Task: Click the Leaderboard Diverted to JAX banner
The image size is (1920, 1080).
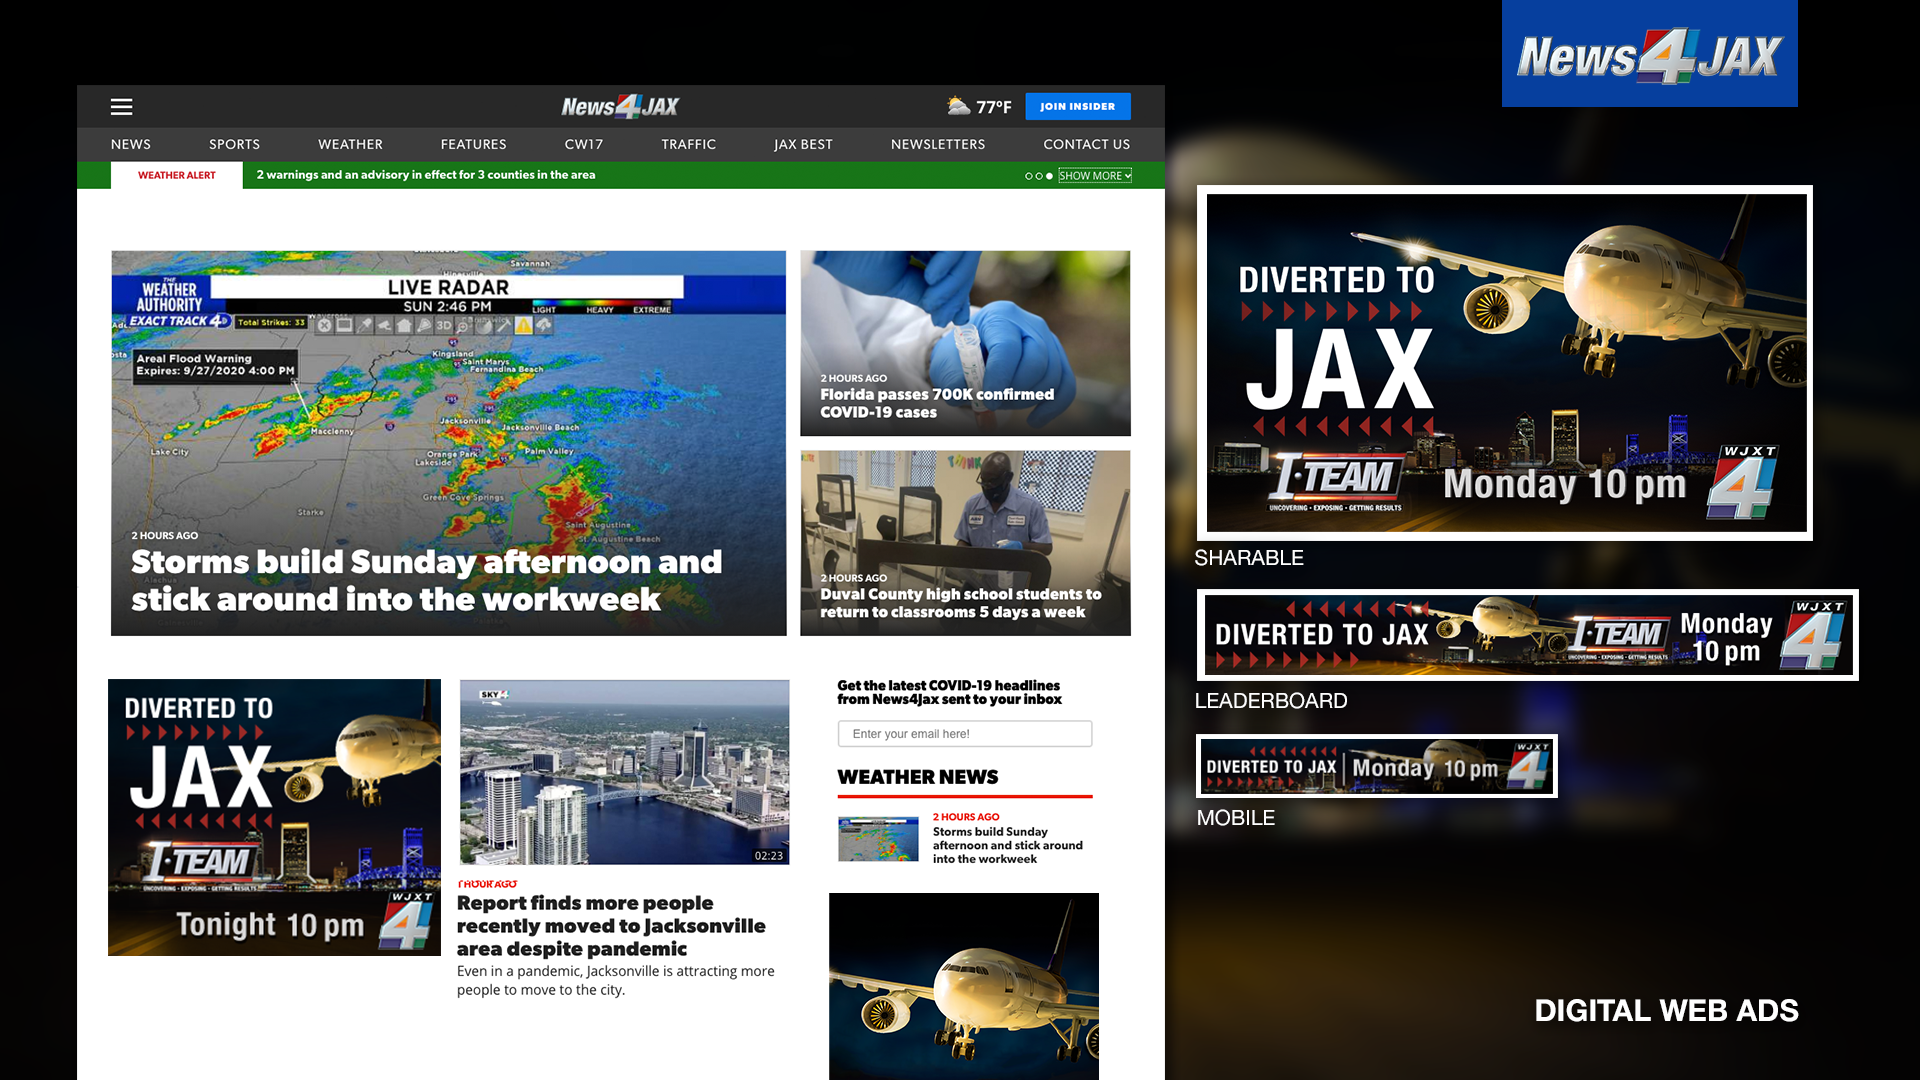Action: pyautogui.click(x=1527, y=635)
